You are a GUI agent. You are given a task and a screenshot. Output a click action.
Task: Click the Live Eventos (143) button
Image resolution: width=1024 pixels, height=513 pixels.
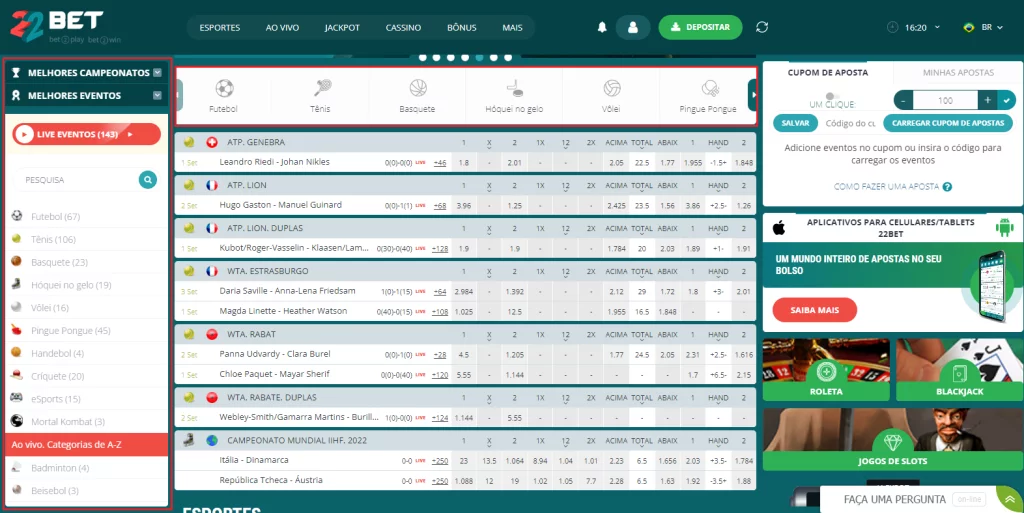click(86, 134)
